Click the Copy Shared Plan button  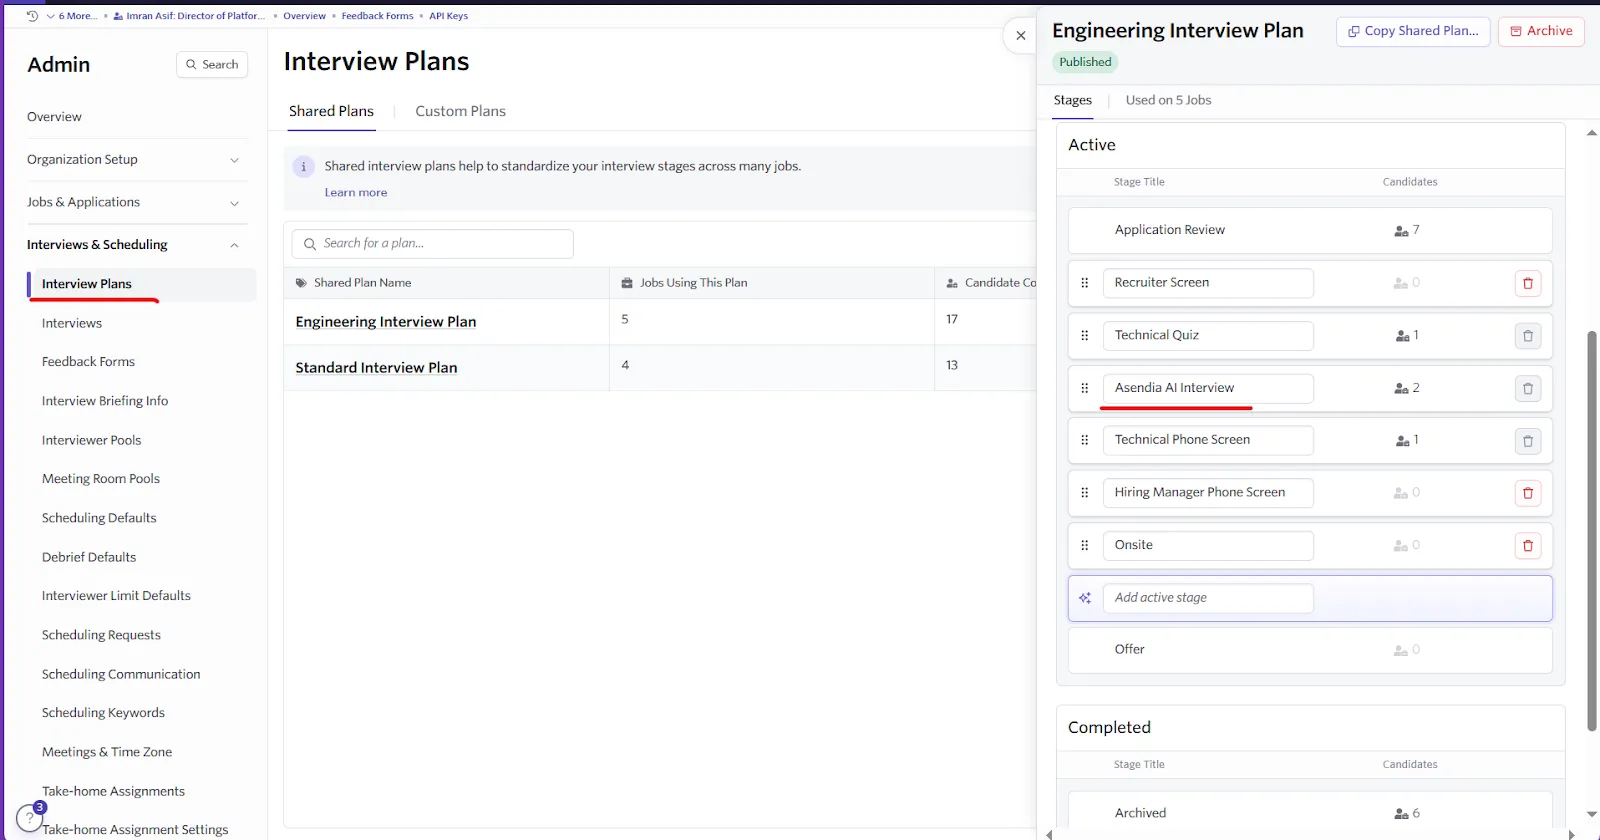1413,31
